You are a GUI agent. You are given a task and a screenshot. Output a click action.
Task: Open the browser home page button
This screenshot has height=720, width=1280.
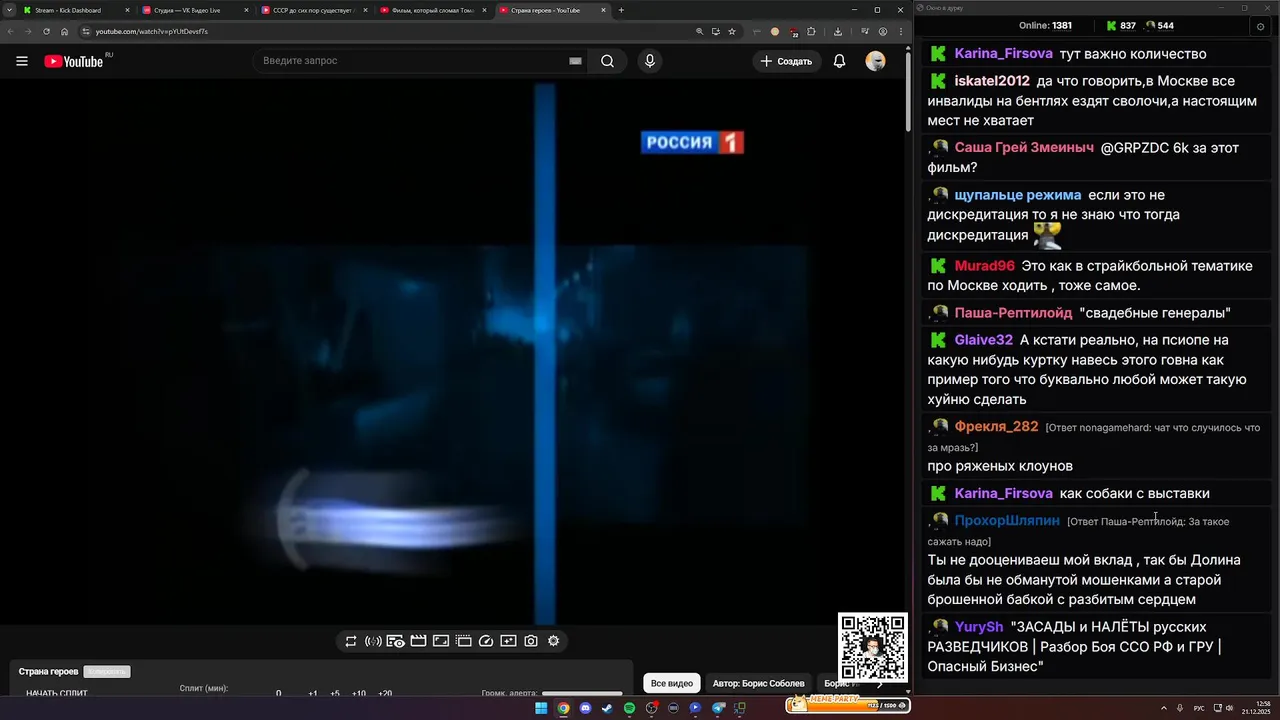pyautogui.click(x=65, y=31)
